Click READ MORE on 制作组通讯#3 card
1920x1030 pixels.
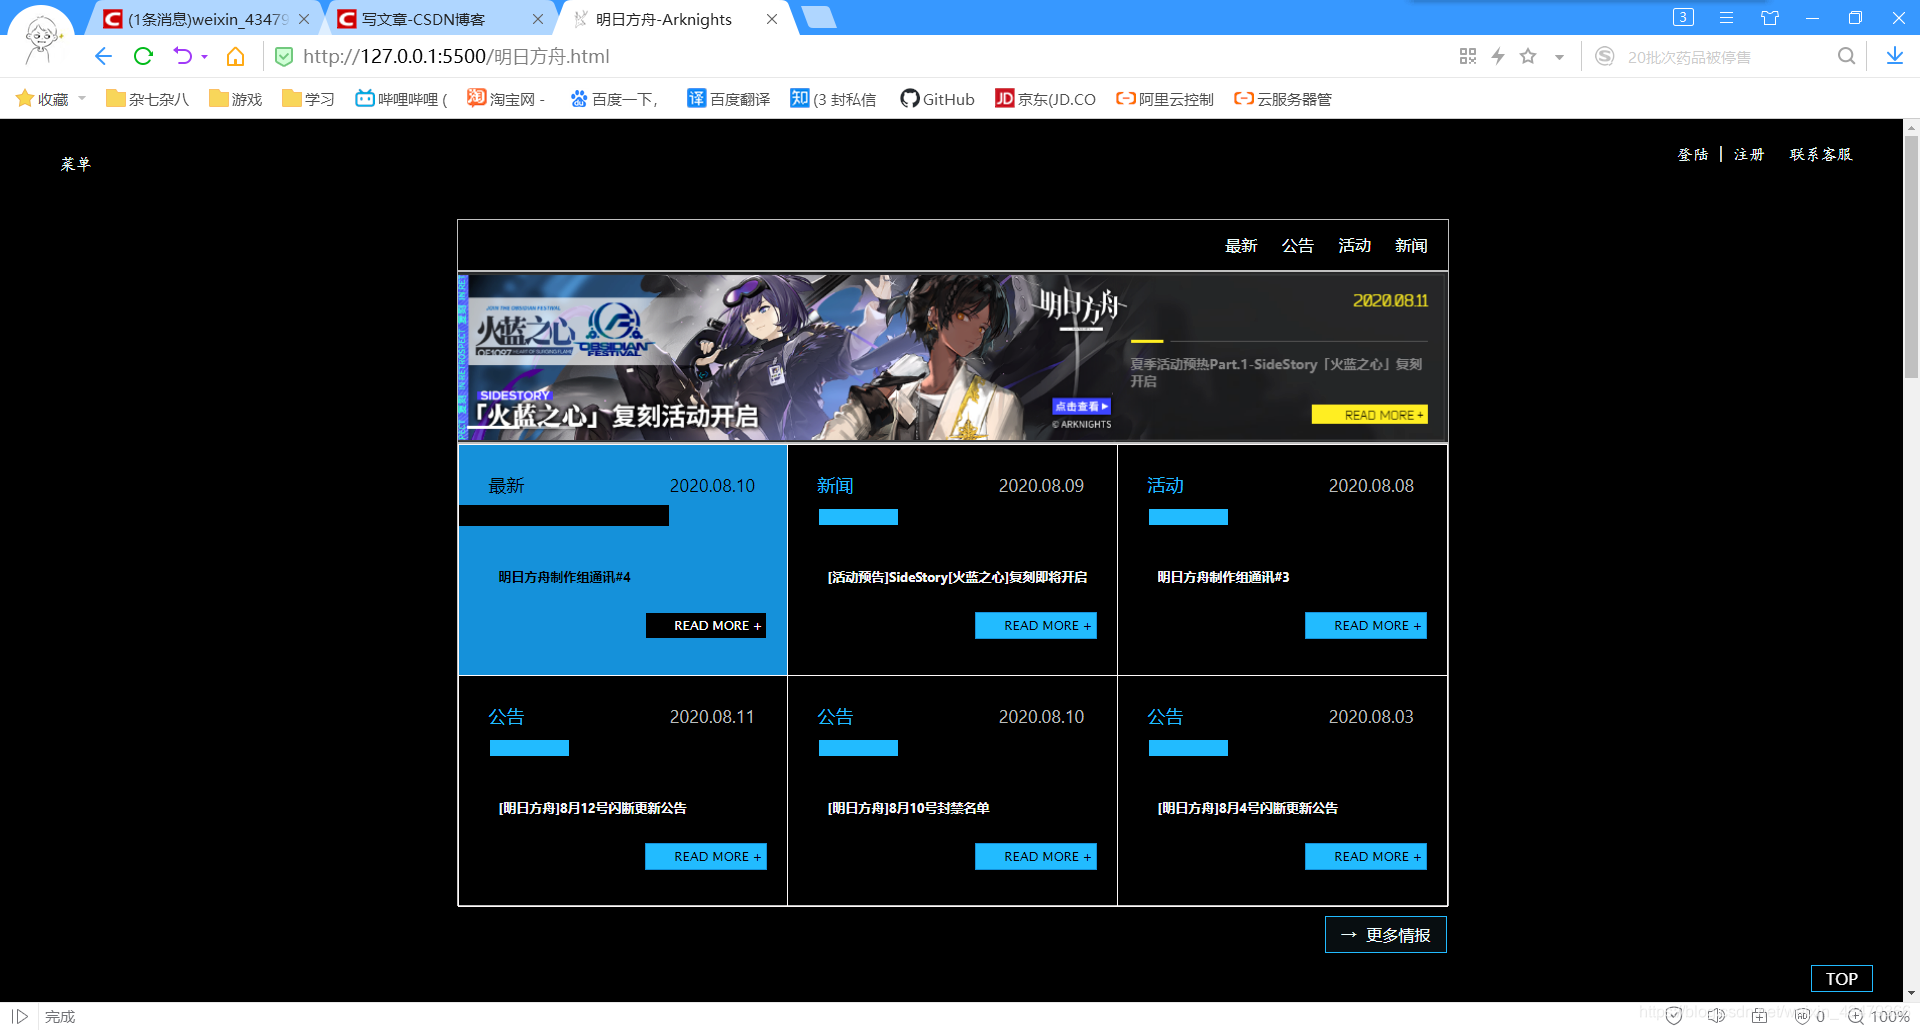pos(1366,625)
